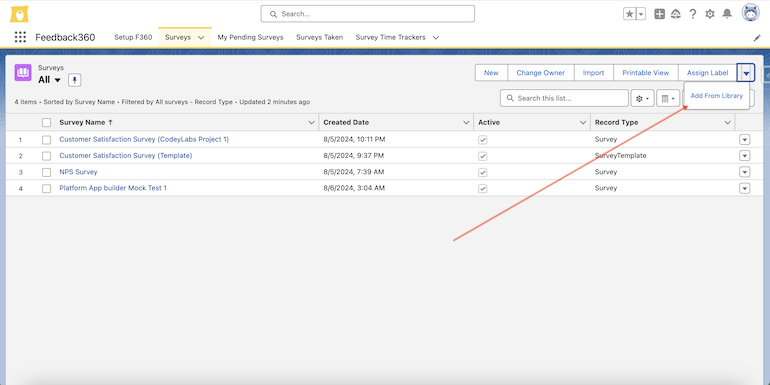Click the edit navigation pencil icon
The image size is (770, 385).
[757, 38]
